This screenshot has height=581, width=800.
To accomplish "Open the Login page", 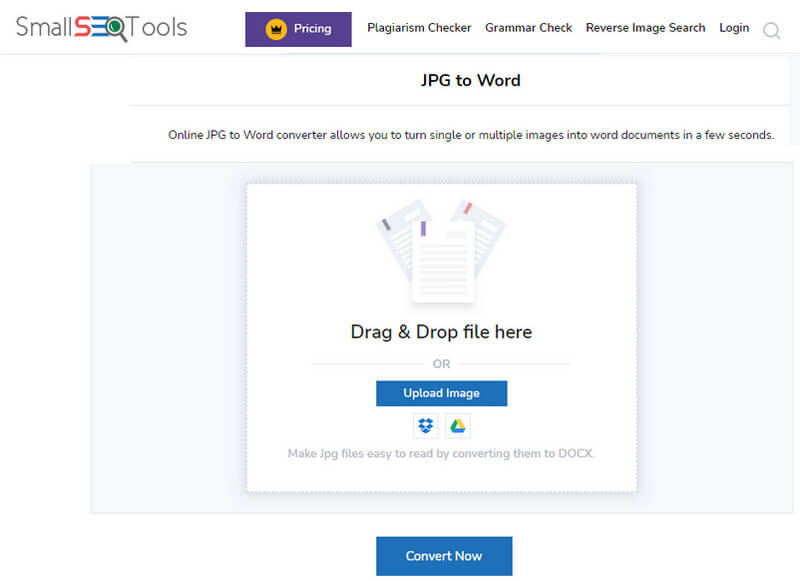I will tap(734, 28).
